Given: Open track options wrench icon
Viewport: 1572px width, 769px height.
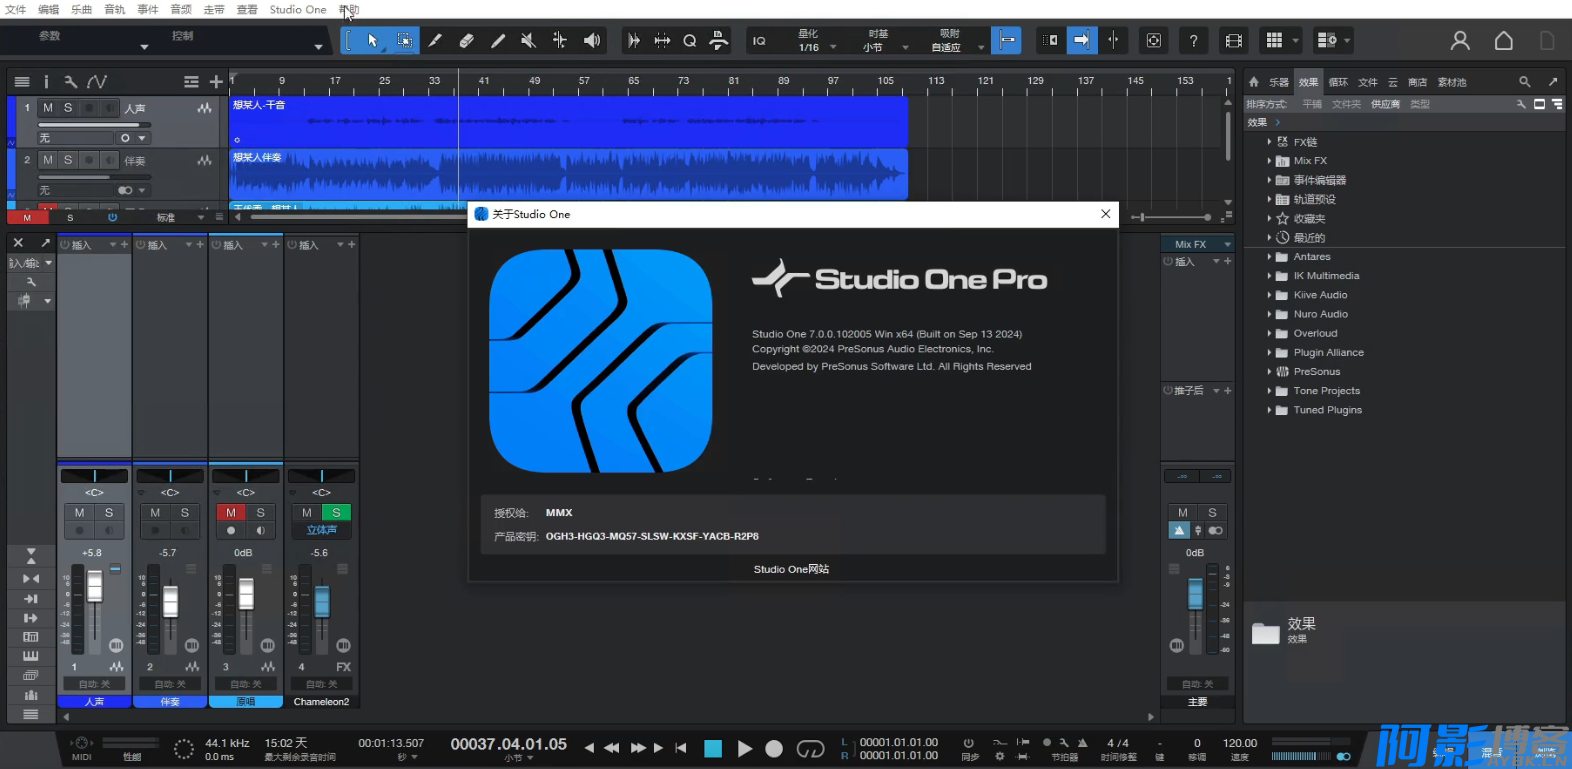Looking at the screenshot, I should point(70,82).
